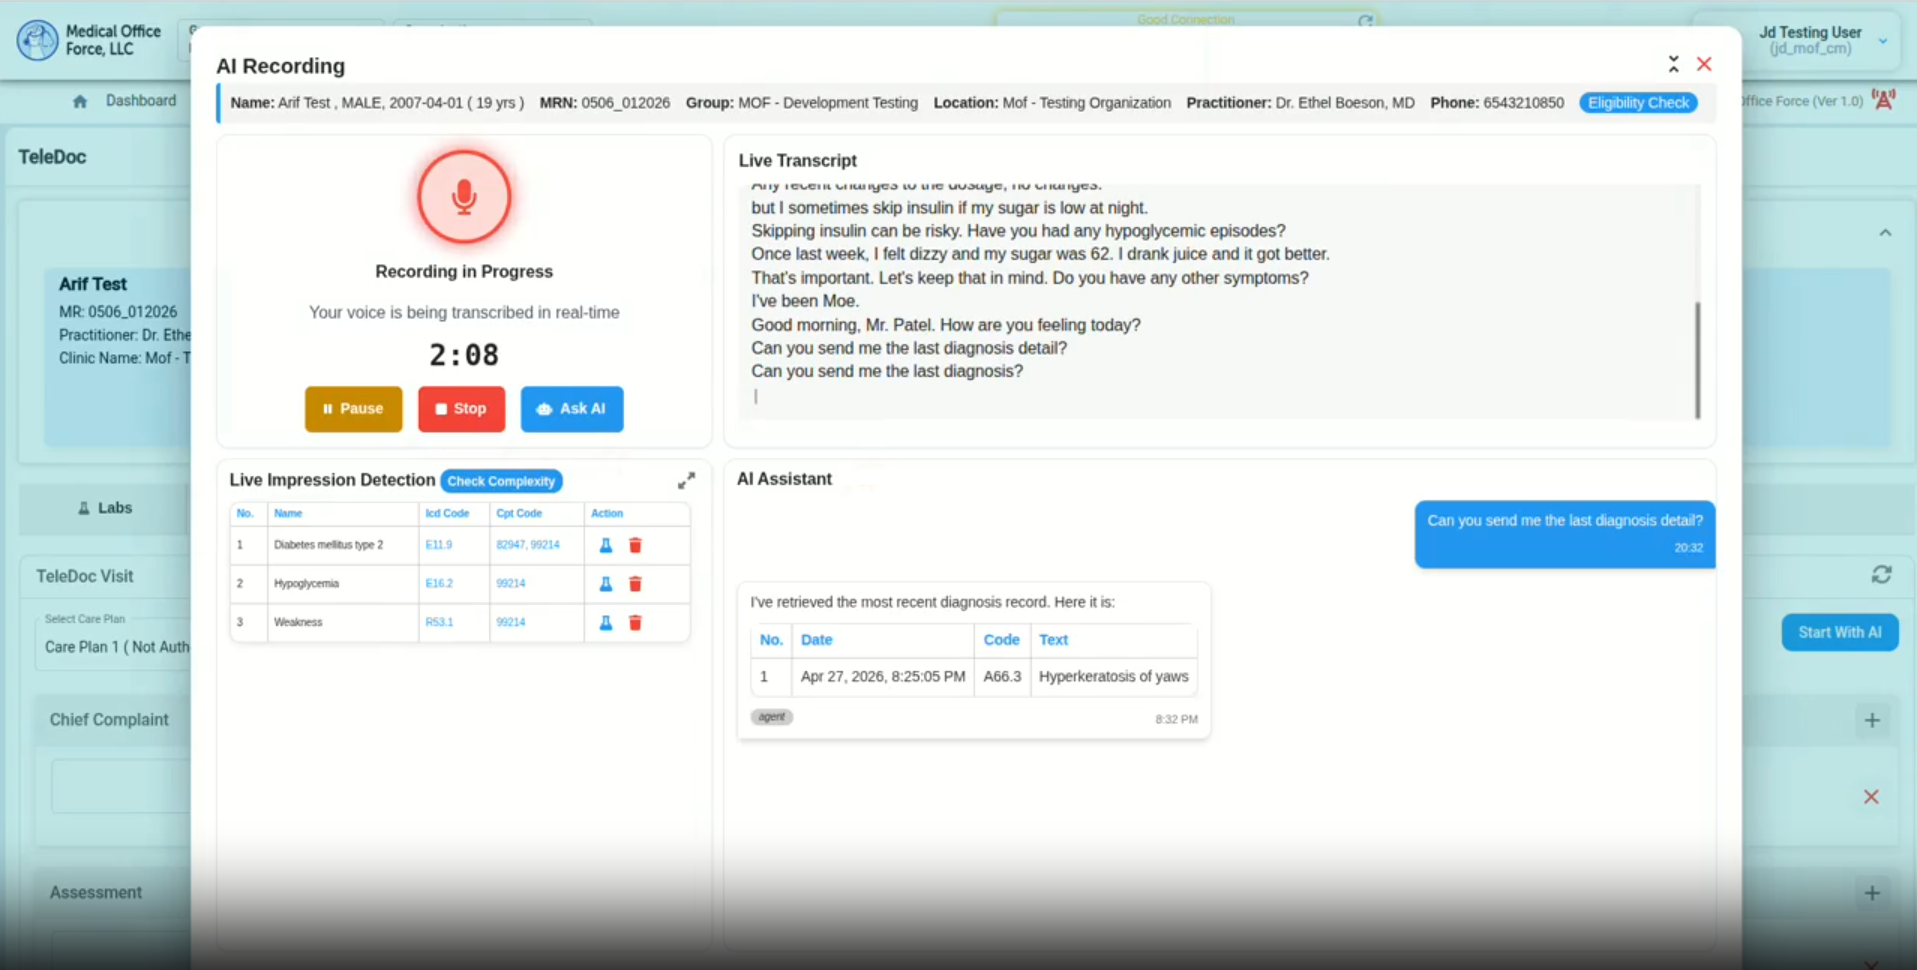Screen dimensions: 1917x970
Task: Click the E11.9 ICD code link
Action: coord(439,545)
